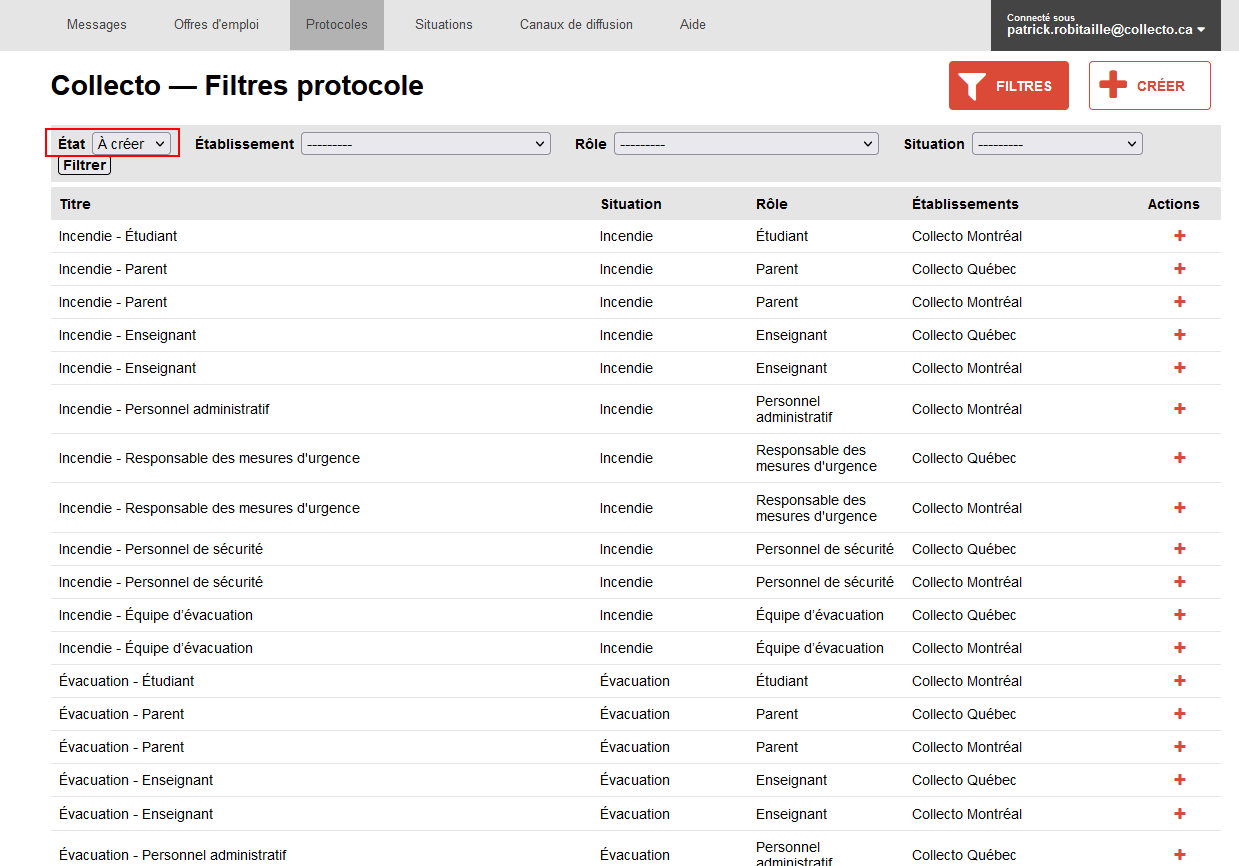
Task: Click the Étudiant role cell in Incendie - Étudiant row
Action: pos(782,236)
